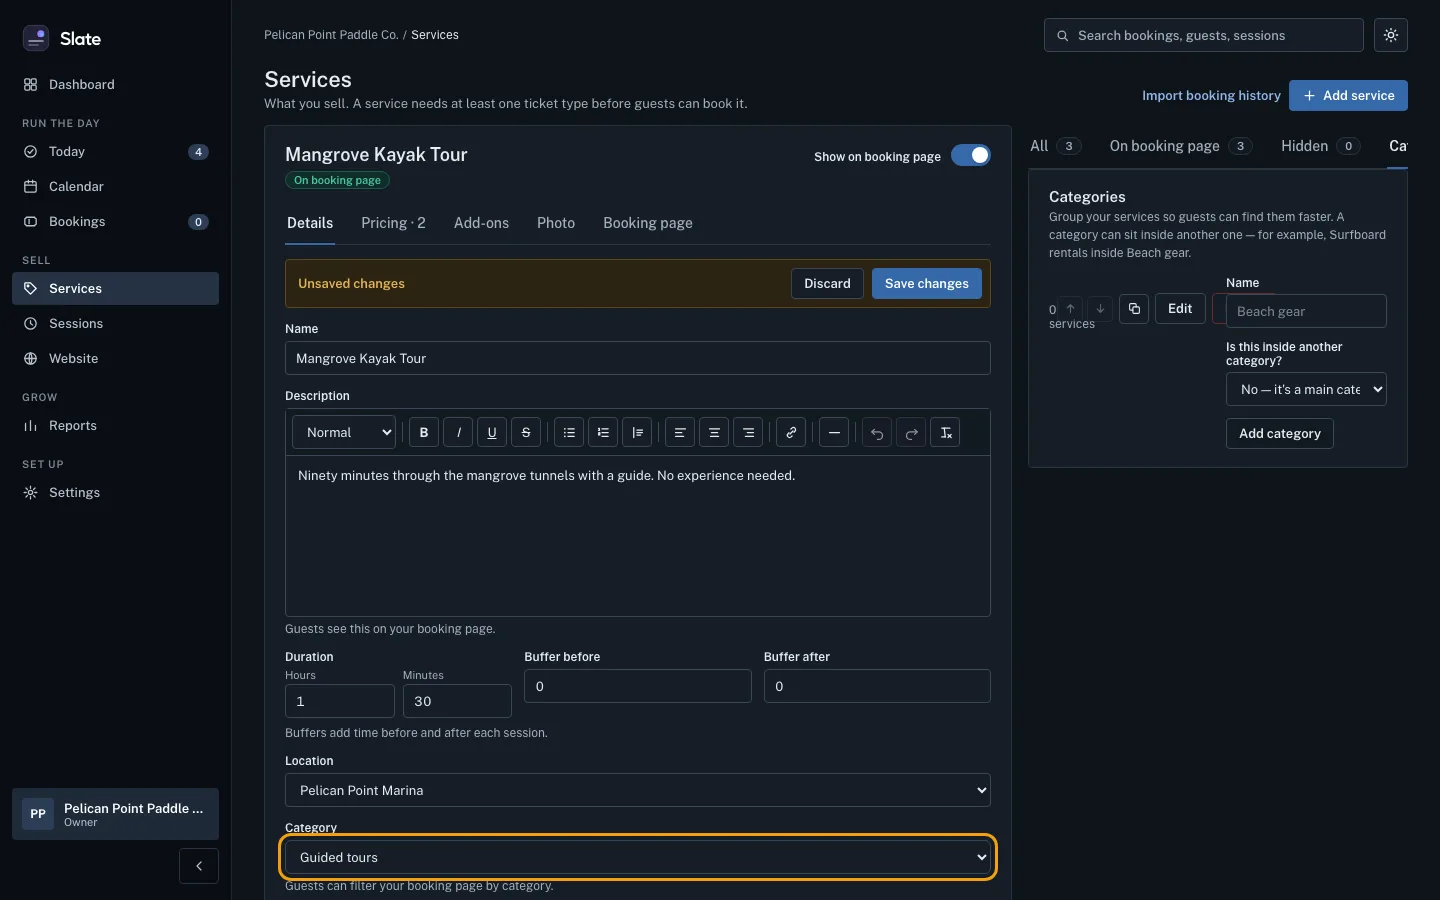Open the Pelican Point Paddle account switcher
The image size is (1440, 900).
(x=115, y=814)
